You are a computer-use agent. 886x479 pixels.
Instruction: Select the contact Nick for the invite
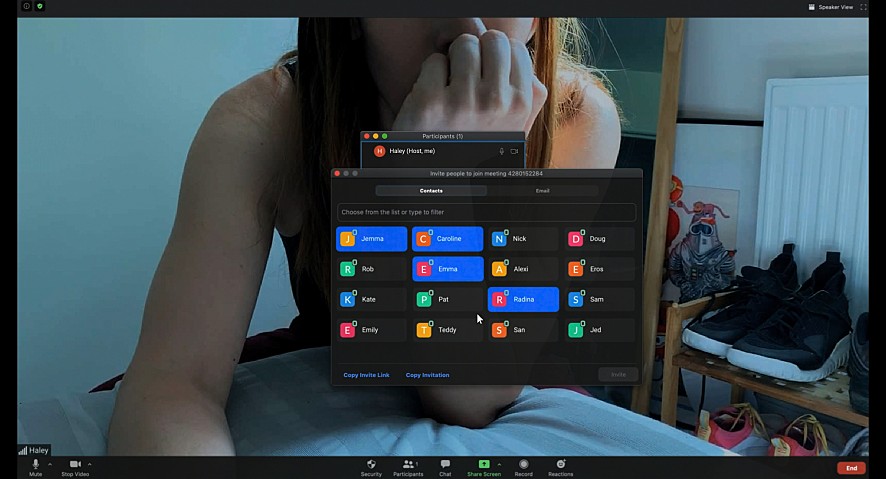(523, 239)
